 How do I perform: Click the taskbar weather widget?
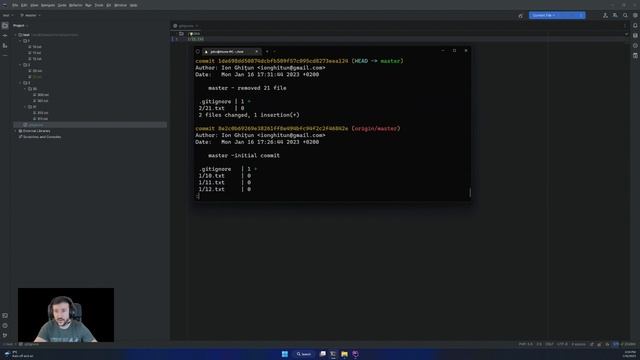point(18,354)
